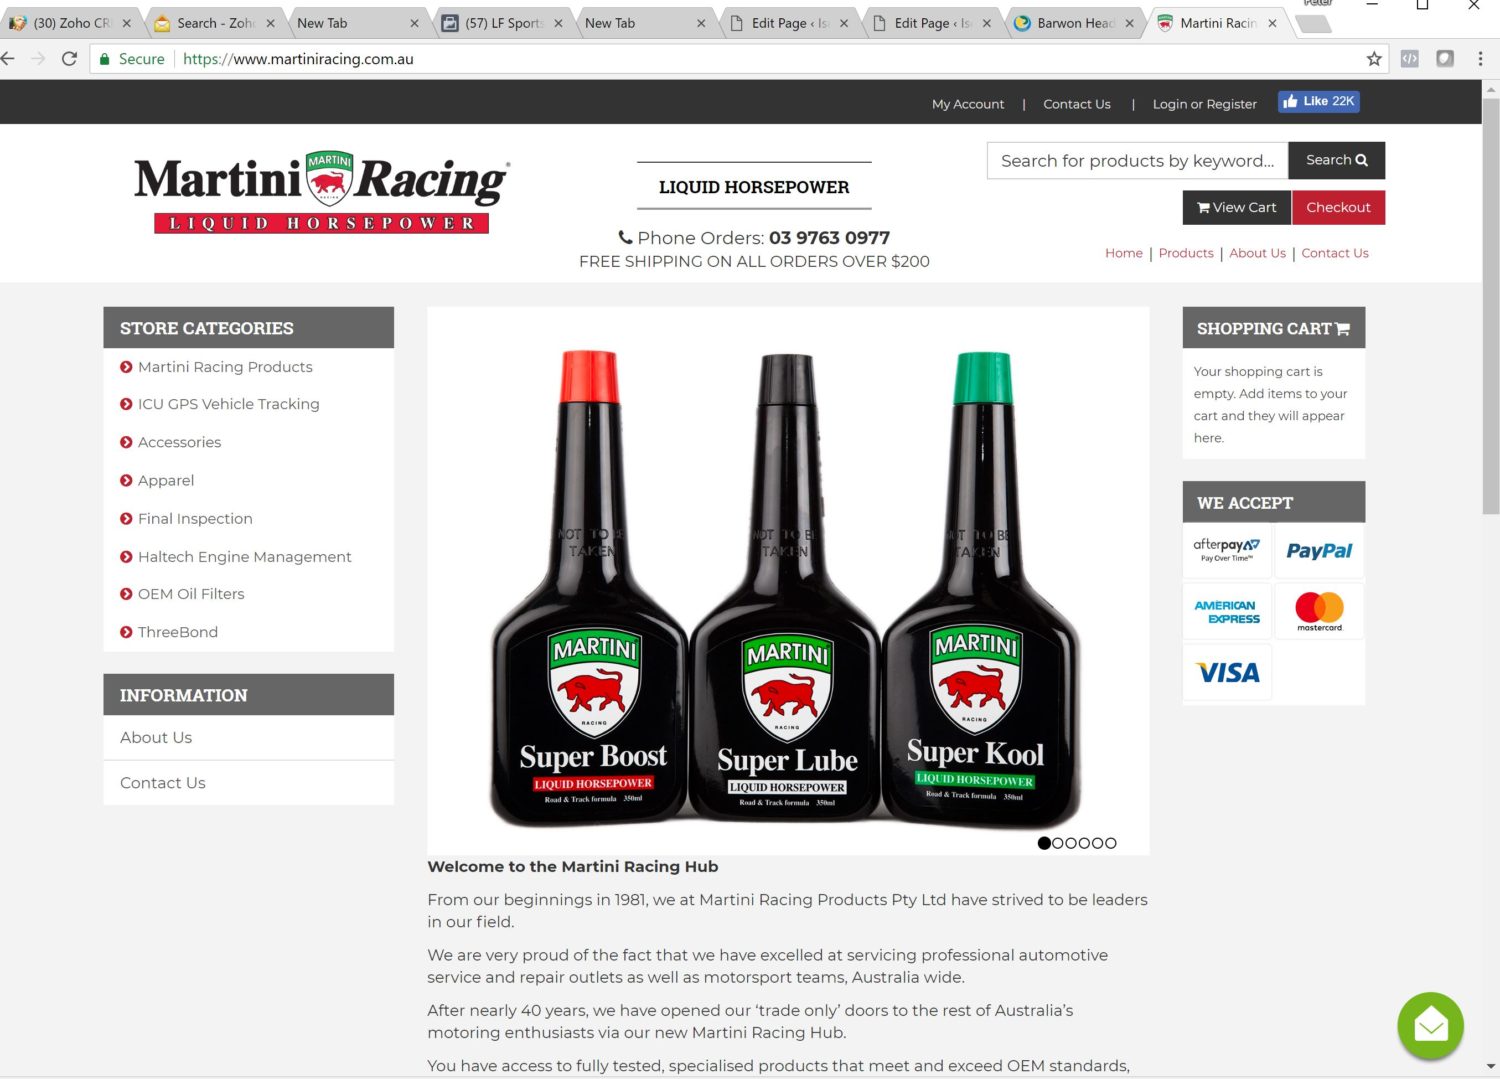Click the Facebook Like 22K button

[1319, 102]
